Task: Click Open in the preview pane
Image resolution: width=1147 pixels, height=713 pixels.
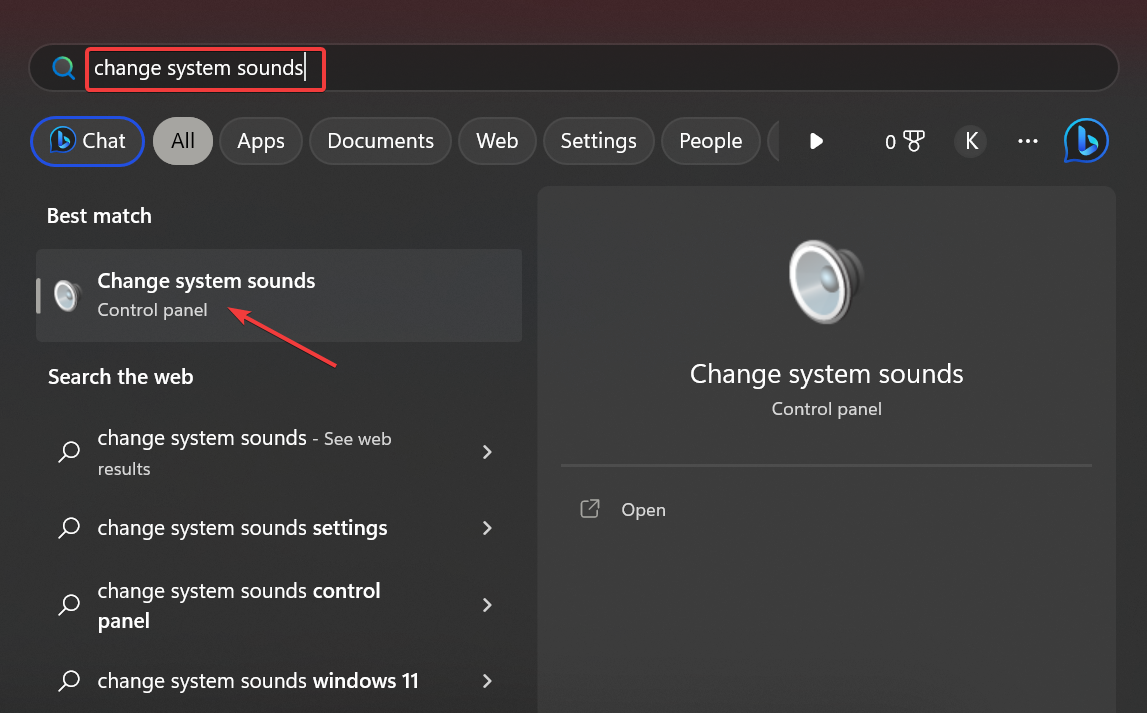Action: click(x=643, y=510)
